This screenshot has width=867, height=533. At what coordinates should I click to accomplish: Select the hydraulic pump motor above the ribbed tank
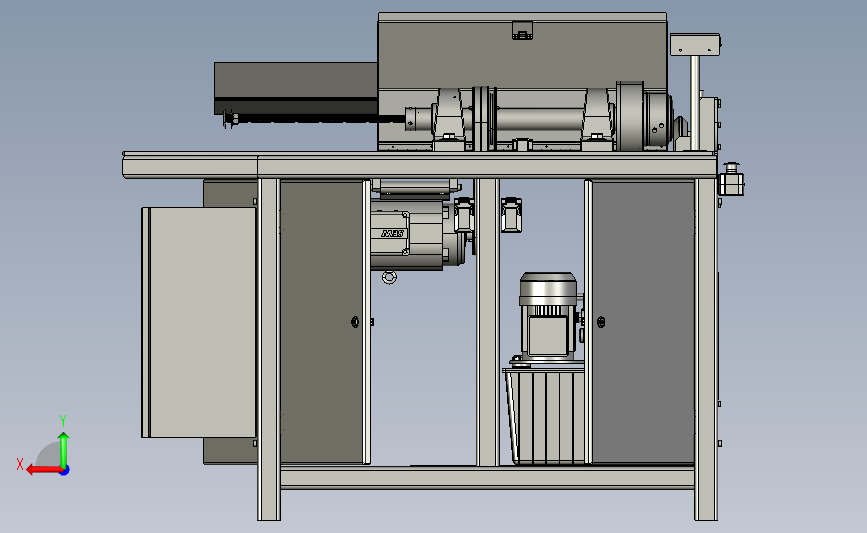click(x=549, y=316)
